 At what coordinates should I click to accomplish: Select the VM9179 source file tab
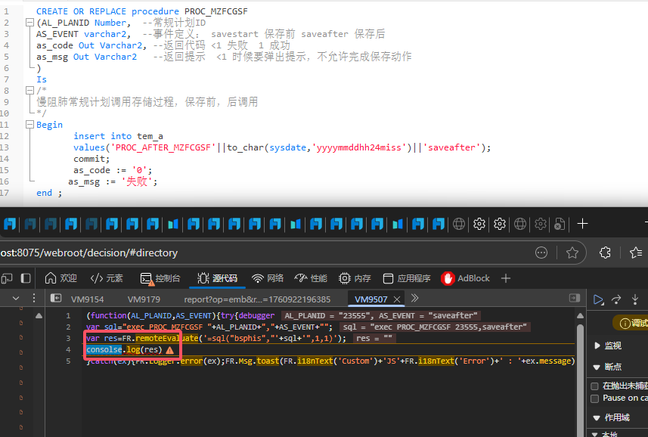(x=143, y=299)
